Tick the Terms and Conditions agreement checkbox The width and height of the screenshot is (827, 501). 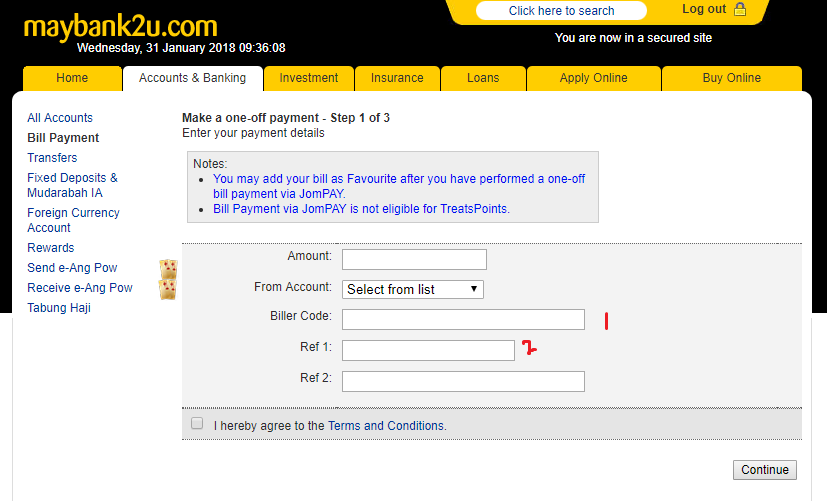point(197,423)
